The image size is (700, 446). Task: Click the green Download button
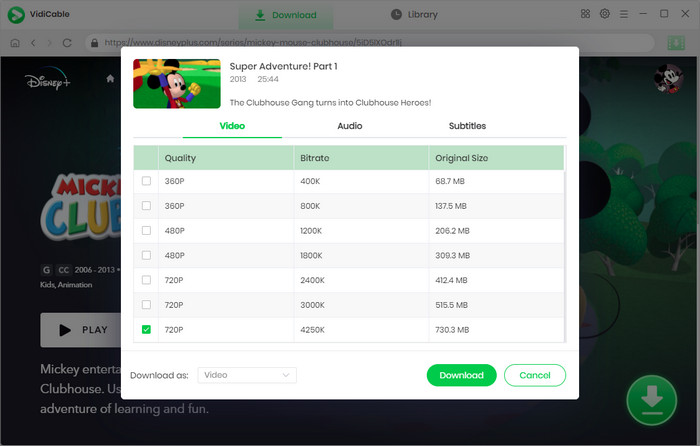point(462,375)
